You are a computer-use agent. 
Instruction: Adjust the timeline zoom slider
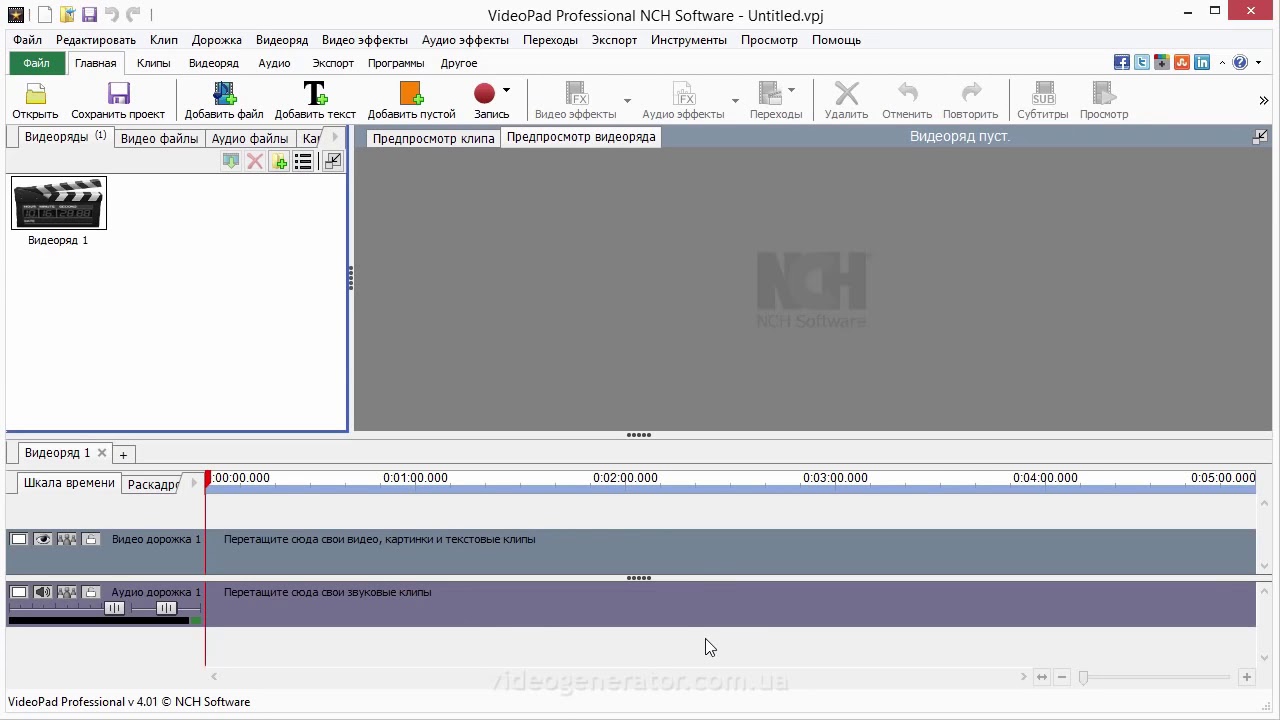coord(1083,677)
